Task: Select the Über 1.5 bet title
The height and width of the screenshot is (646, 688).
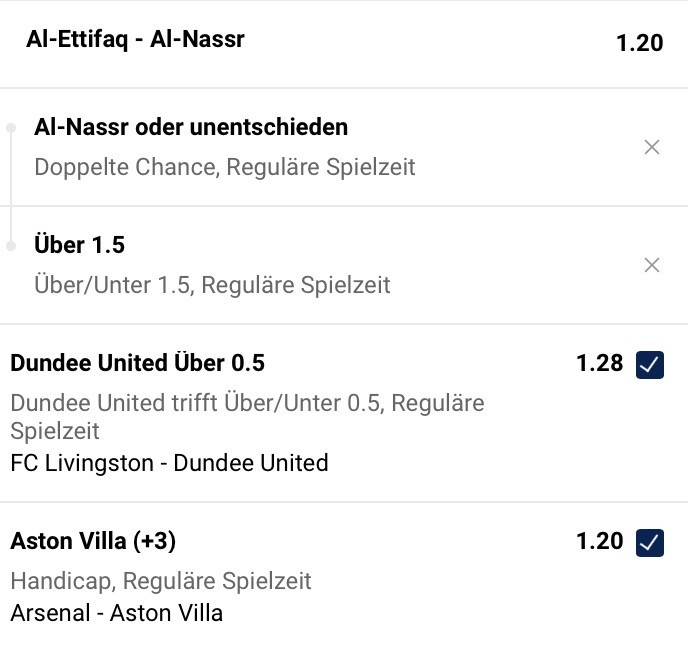Action: [80, 245]
